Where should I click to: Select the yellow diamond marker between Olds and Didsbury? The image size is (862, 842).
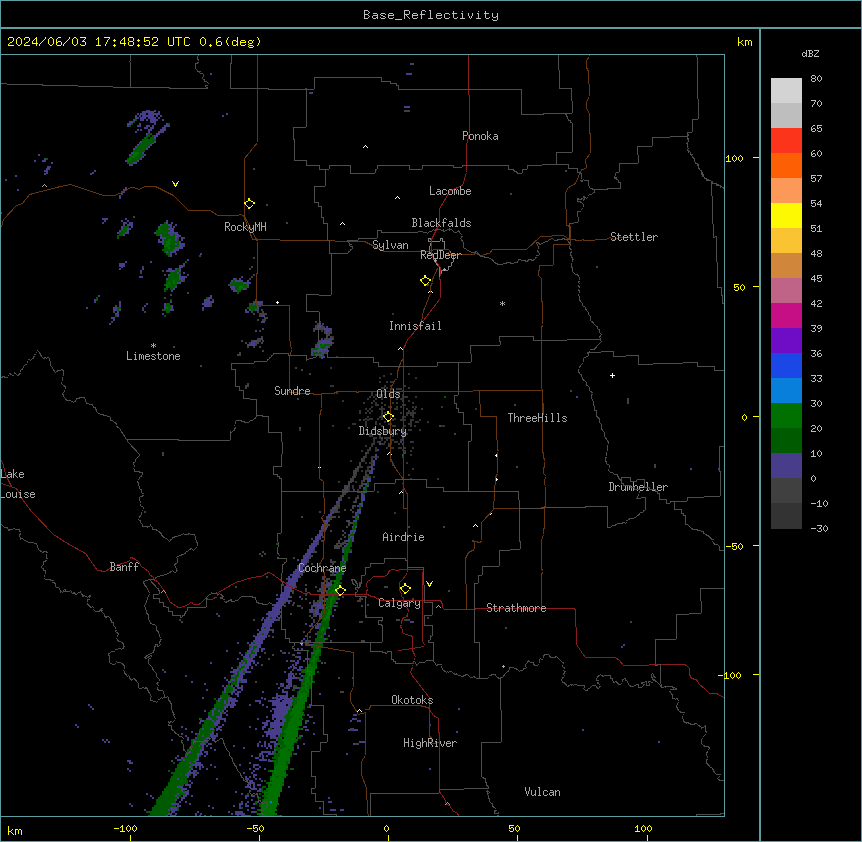pyautogui.click(x=388, y=417)
